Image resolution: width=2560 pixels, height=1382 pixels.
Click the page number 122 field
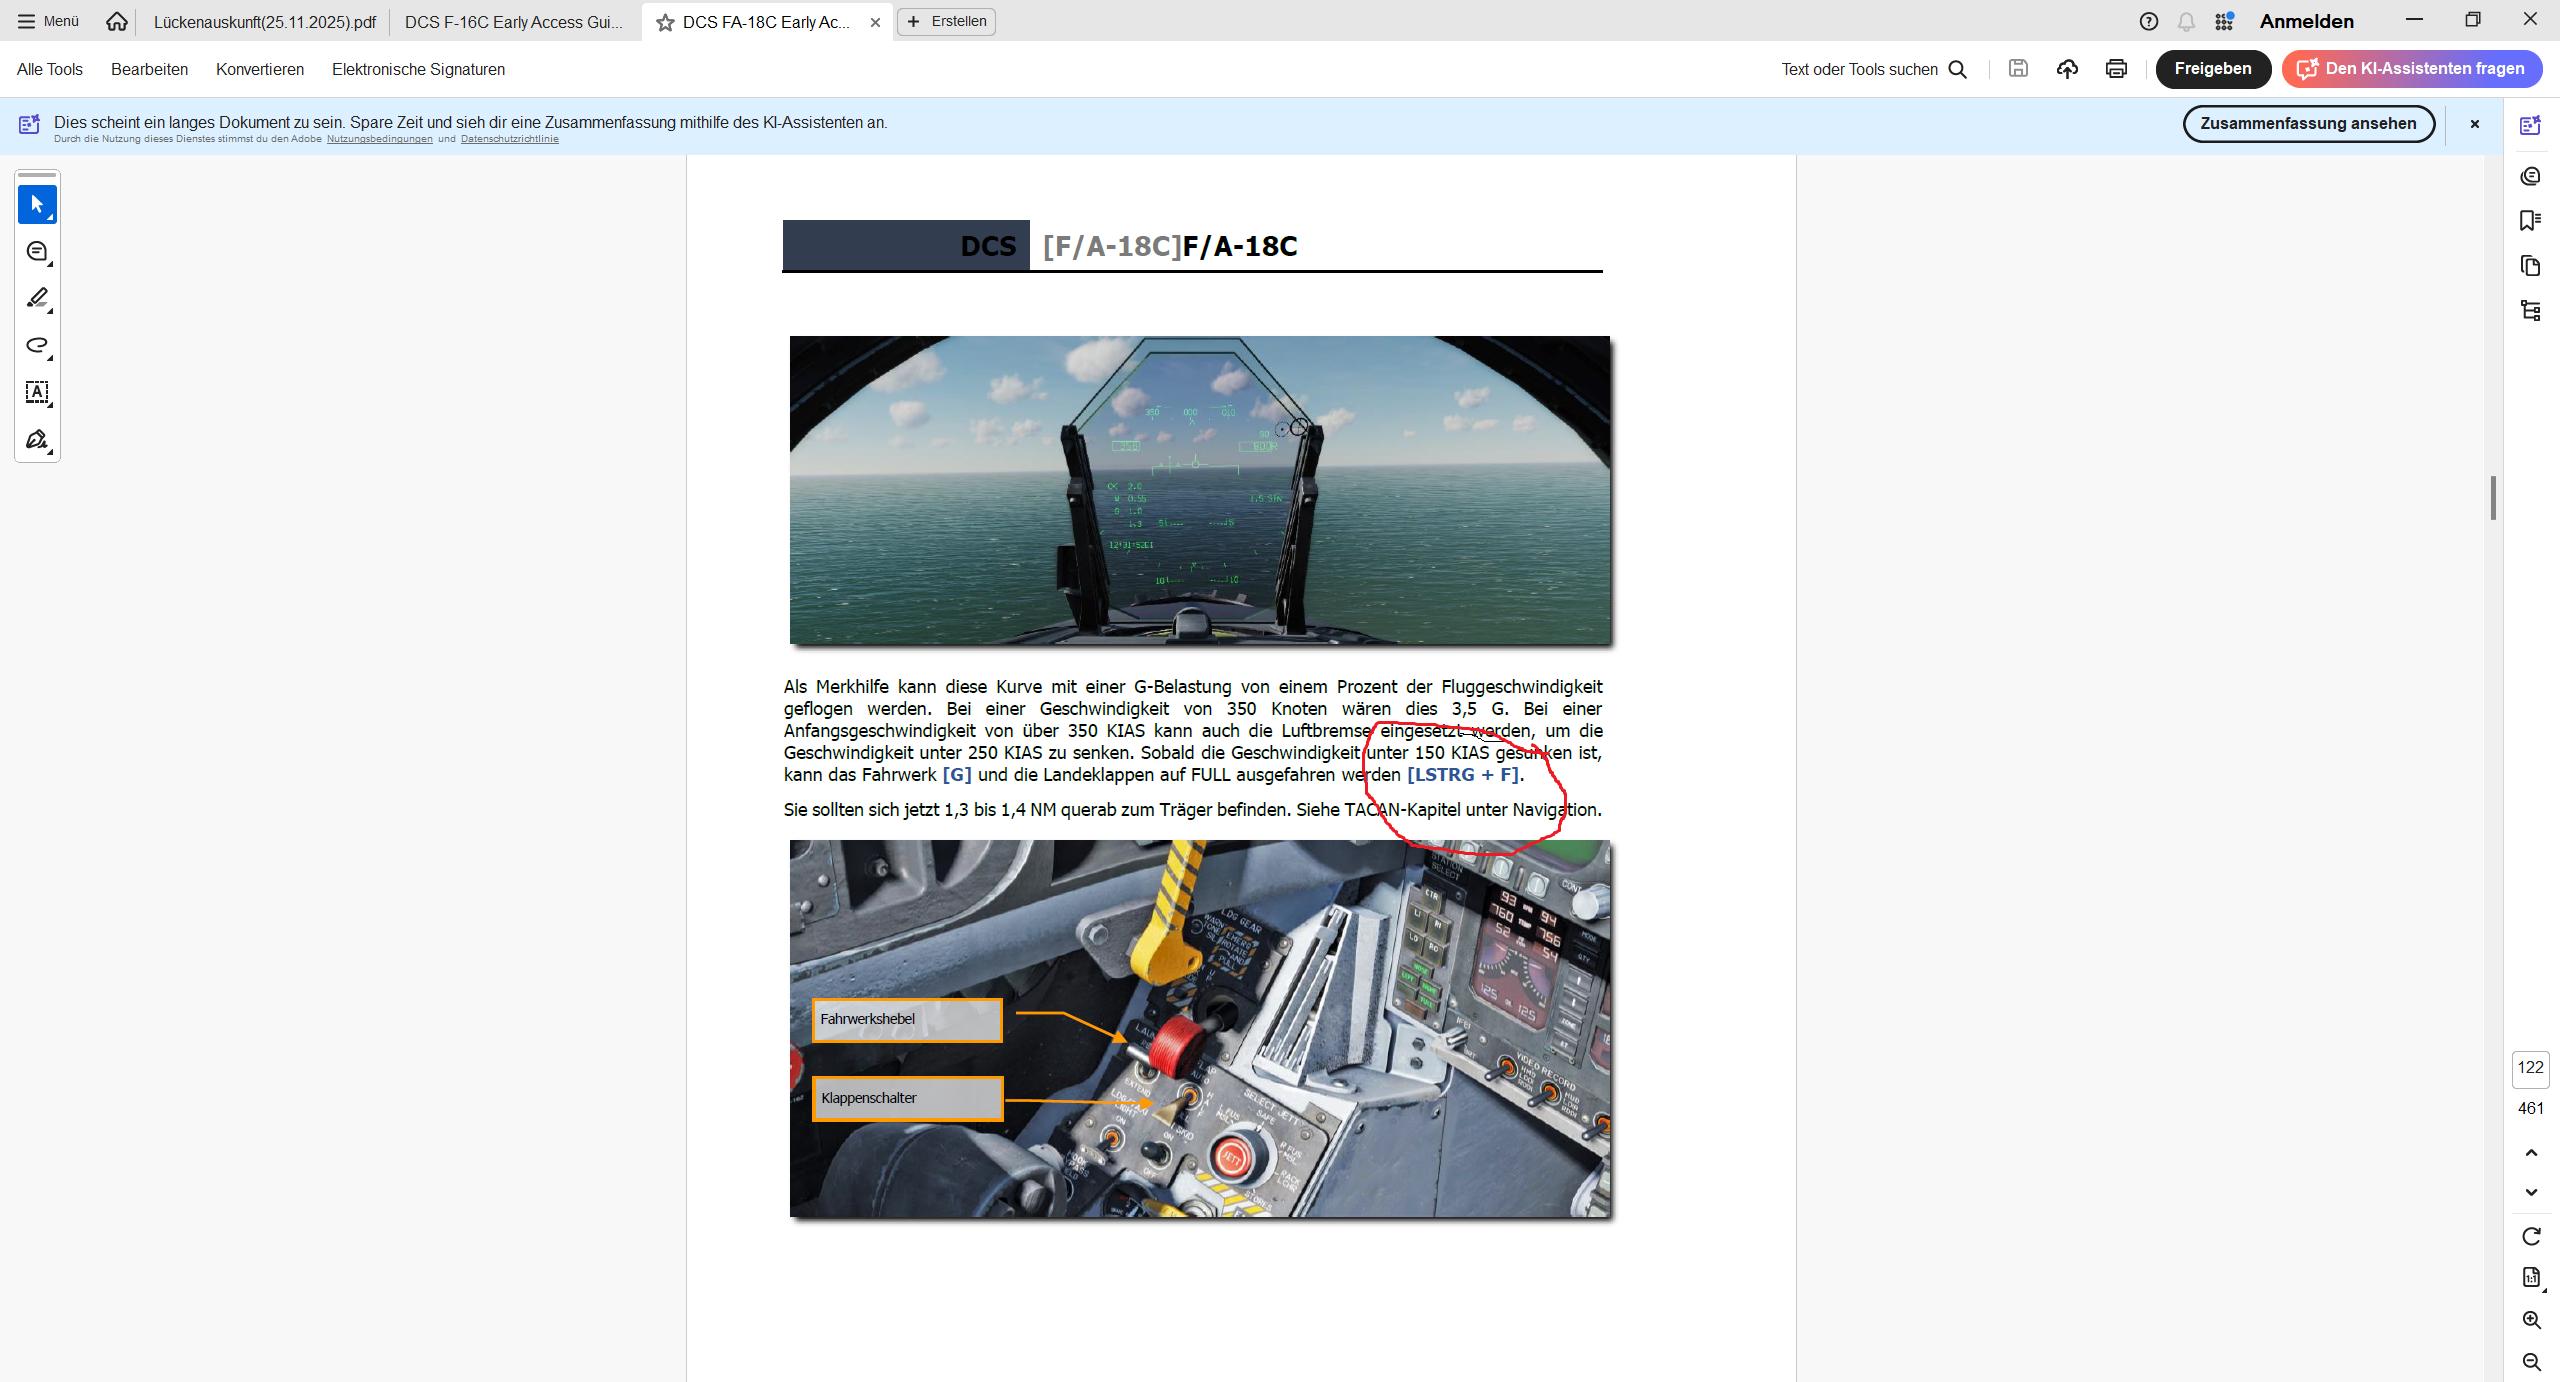[x=2530, y=1068]
